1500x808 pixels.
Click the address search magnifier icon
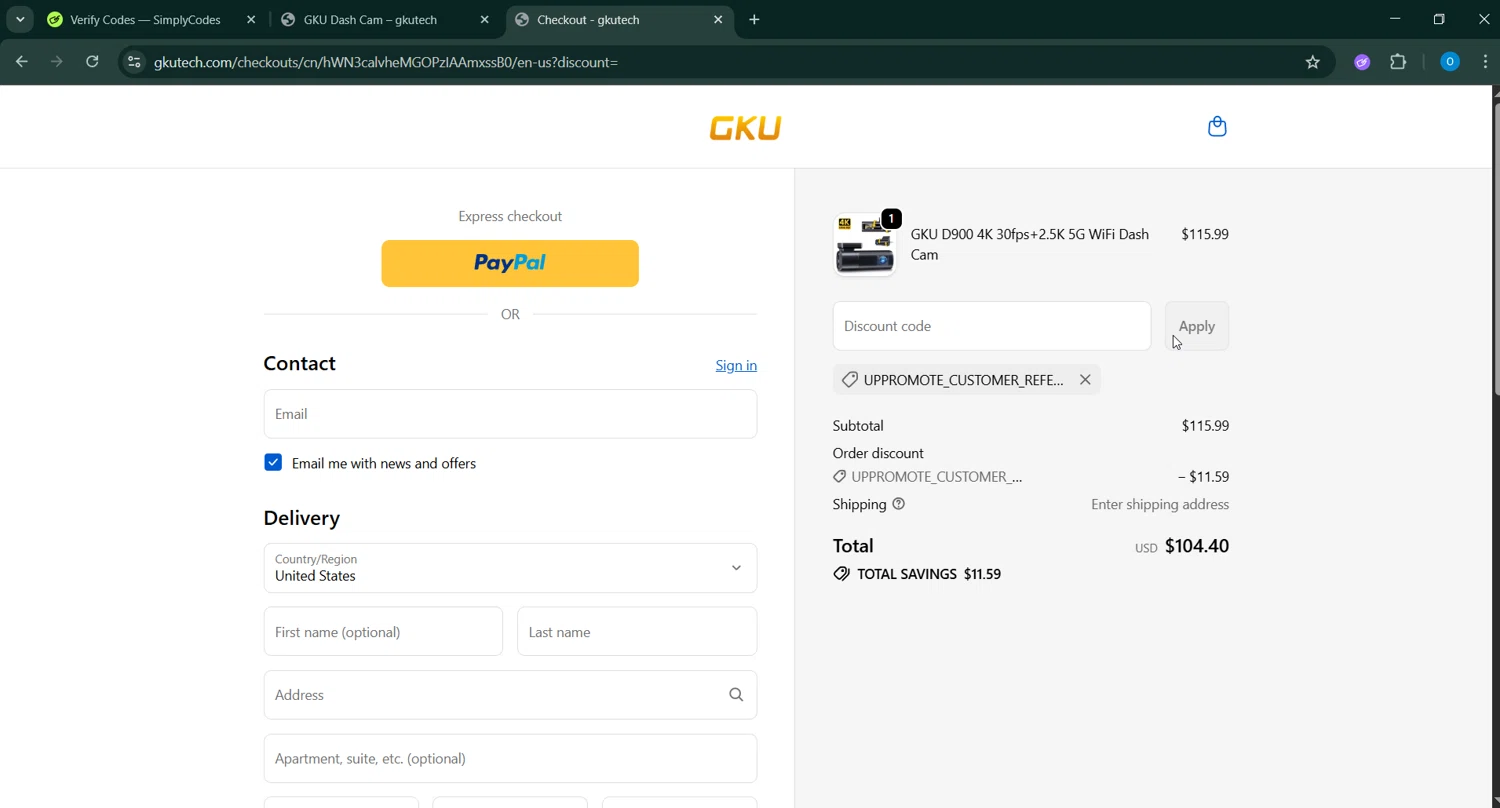736,695
